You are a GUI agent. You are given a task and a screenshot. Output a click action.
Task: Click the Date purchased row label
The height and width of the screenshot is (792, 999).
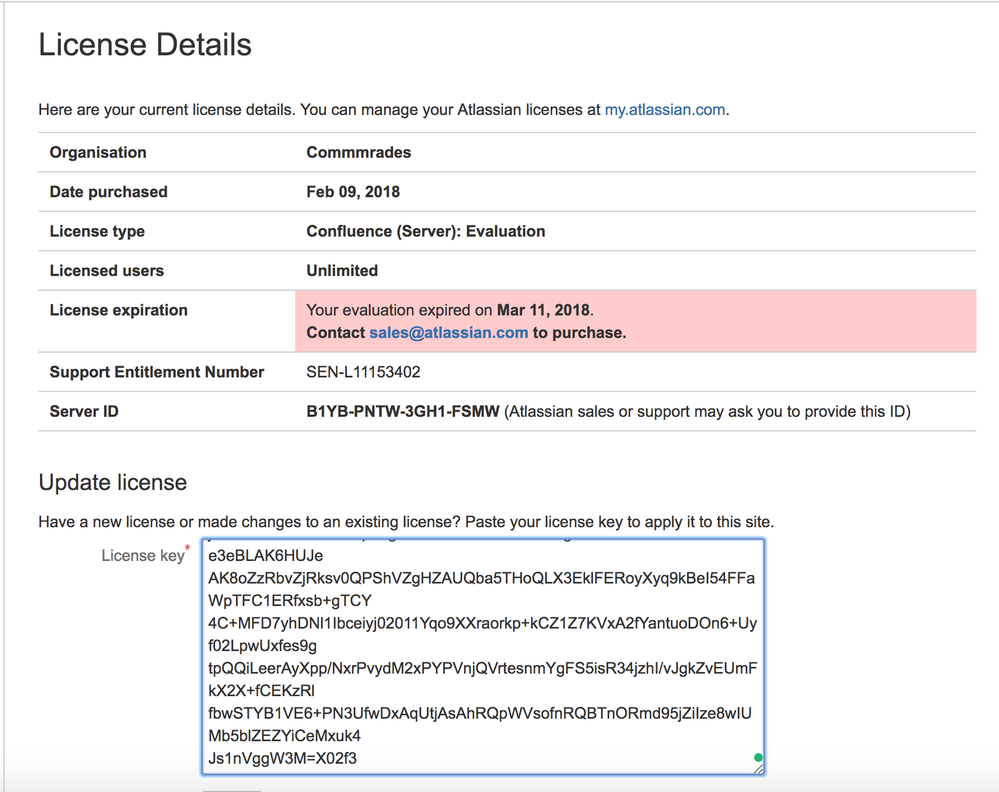coord(108,192)
